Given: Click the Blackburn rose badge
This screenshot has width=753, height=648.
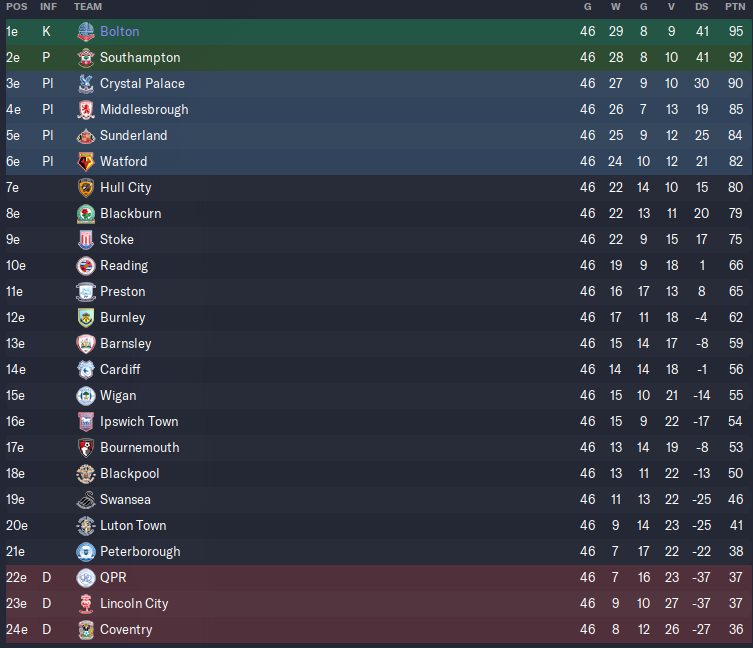Looking at the screenshot, I should (86, 213).
